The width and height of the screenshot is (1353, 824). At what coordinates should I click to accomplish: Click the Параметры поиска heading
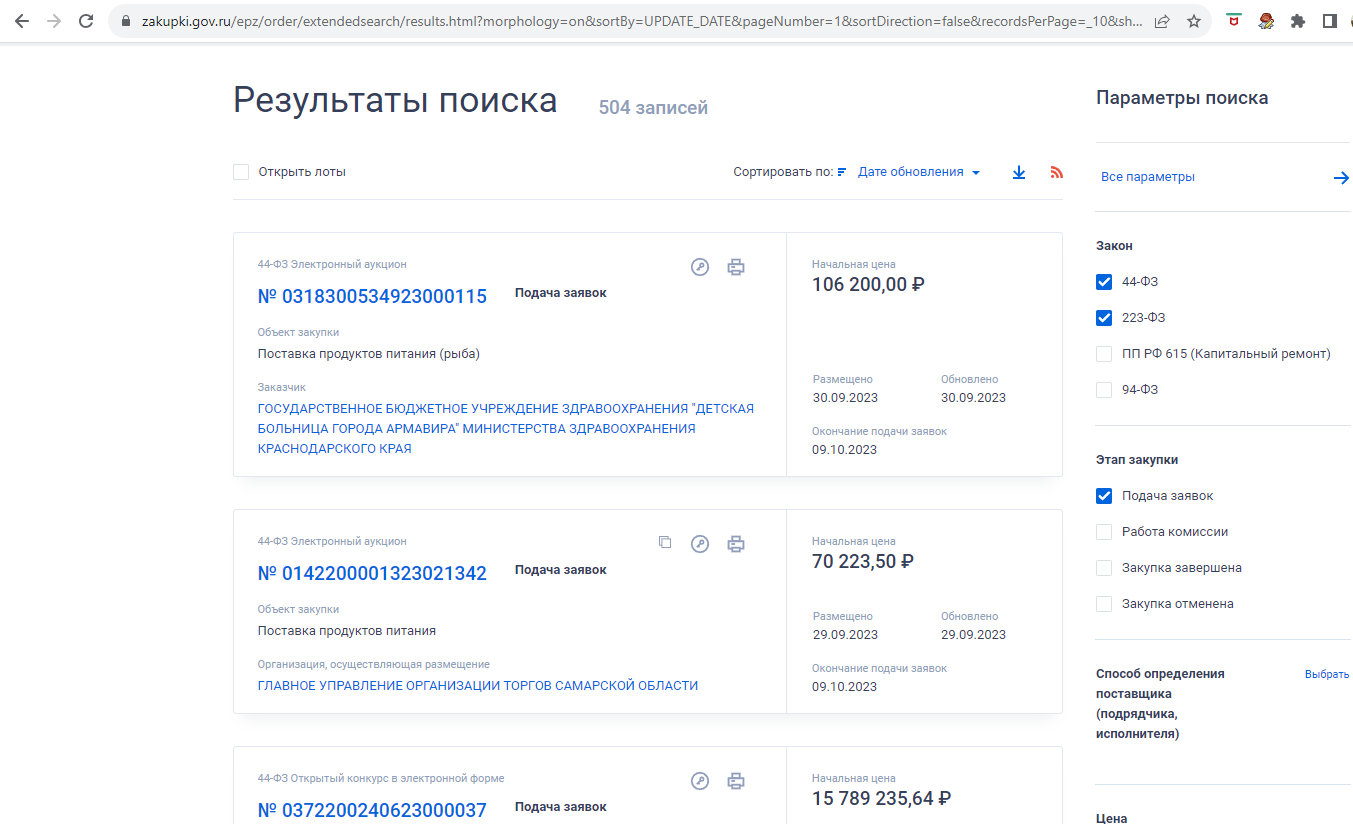[1182, 98]
